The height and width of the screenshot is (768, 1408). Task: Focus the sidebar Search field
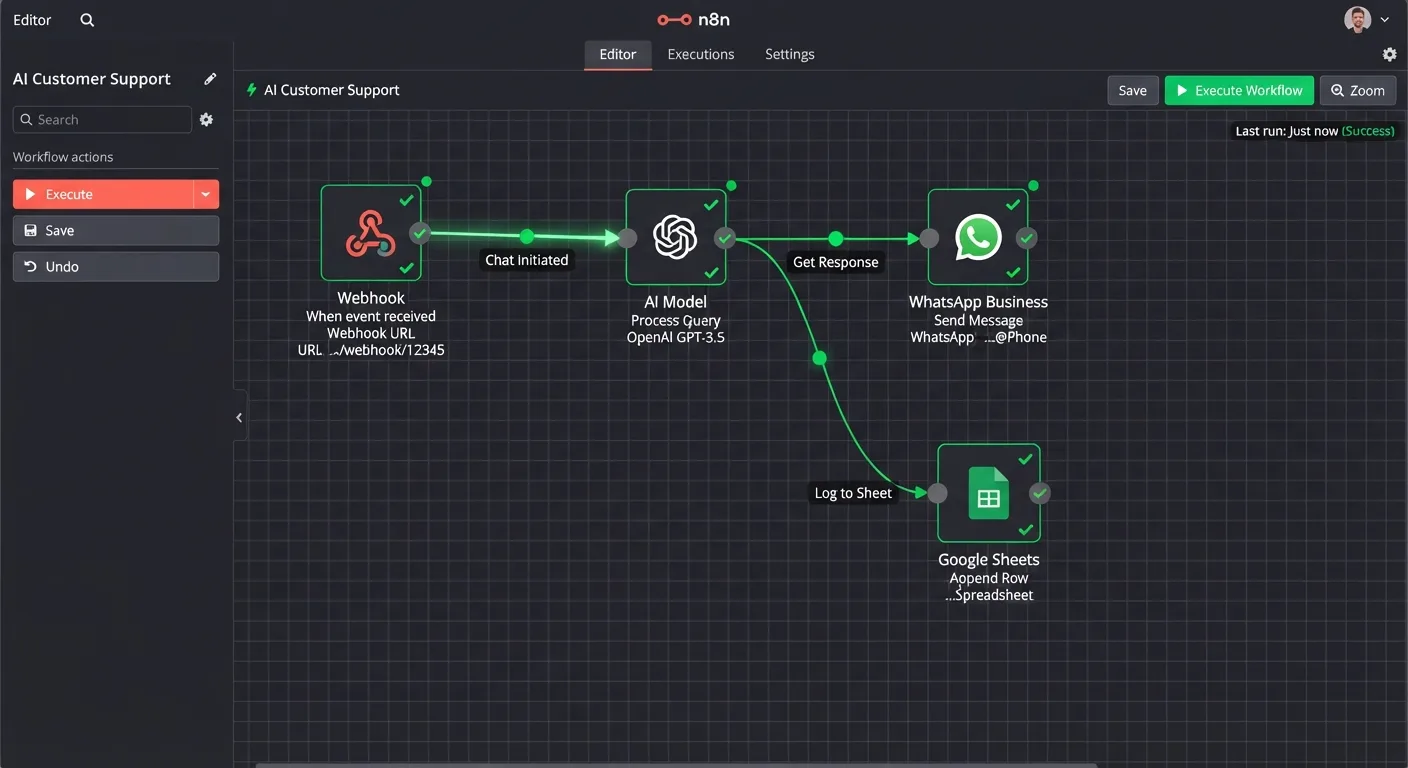tap(102, 119)
